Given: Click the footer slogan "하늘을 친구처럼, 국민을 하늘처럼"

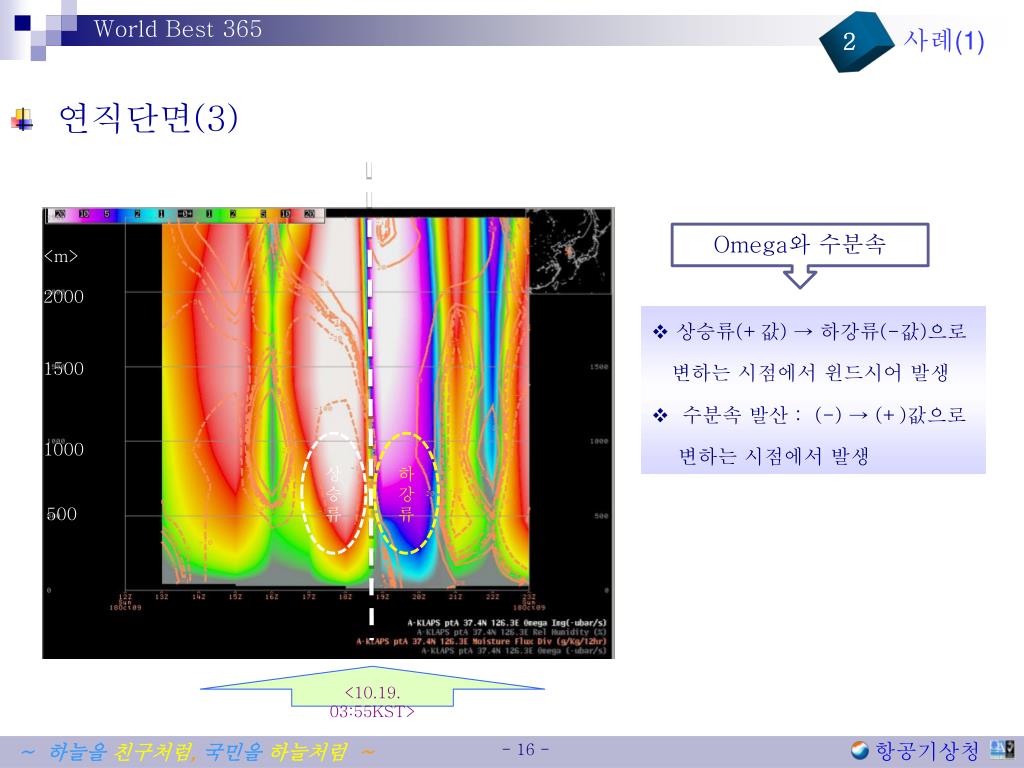Looking at the screenshot, I should [x=199, y=752].
